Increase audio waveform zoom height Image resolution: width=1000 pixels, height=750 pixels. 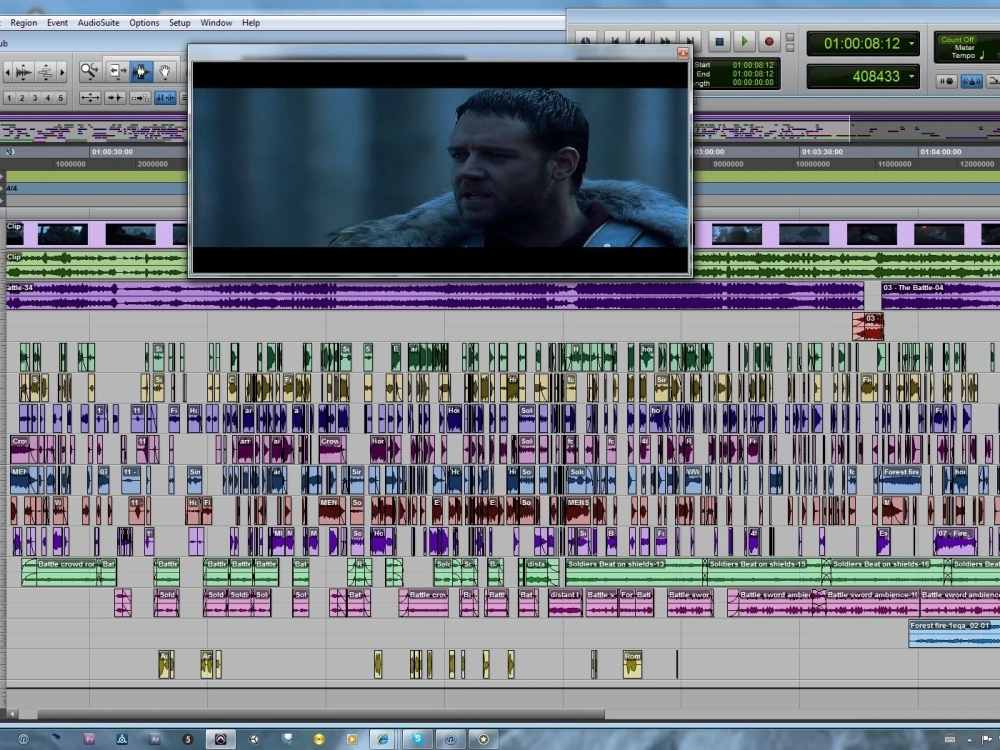(24, 72)
